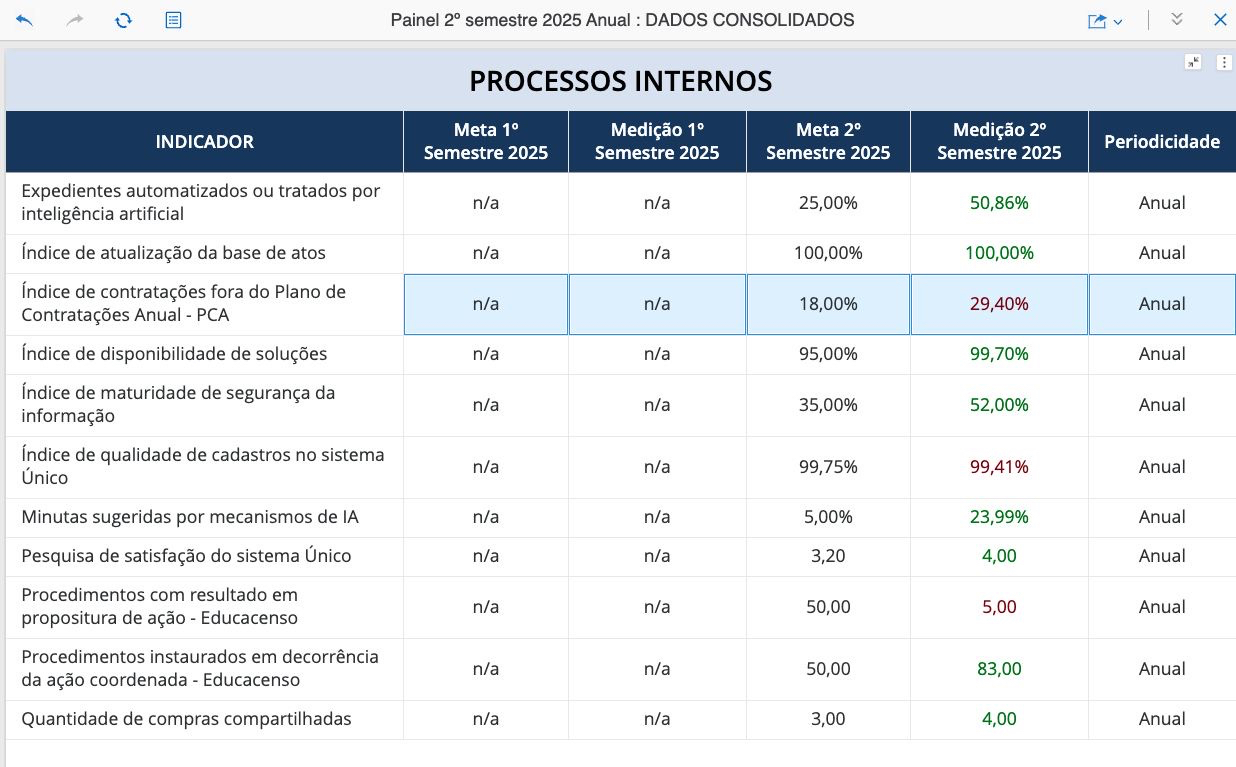Expand the double chevron toolbar toggle
This screenshot has width=1236, height=767.
1176,20
